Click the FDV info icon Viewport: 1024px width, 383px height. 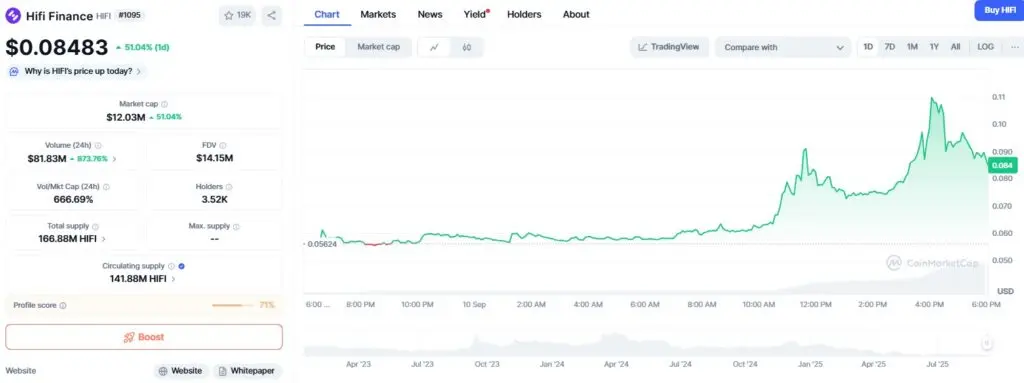pos(223,145)
